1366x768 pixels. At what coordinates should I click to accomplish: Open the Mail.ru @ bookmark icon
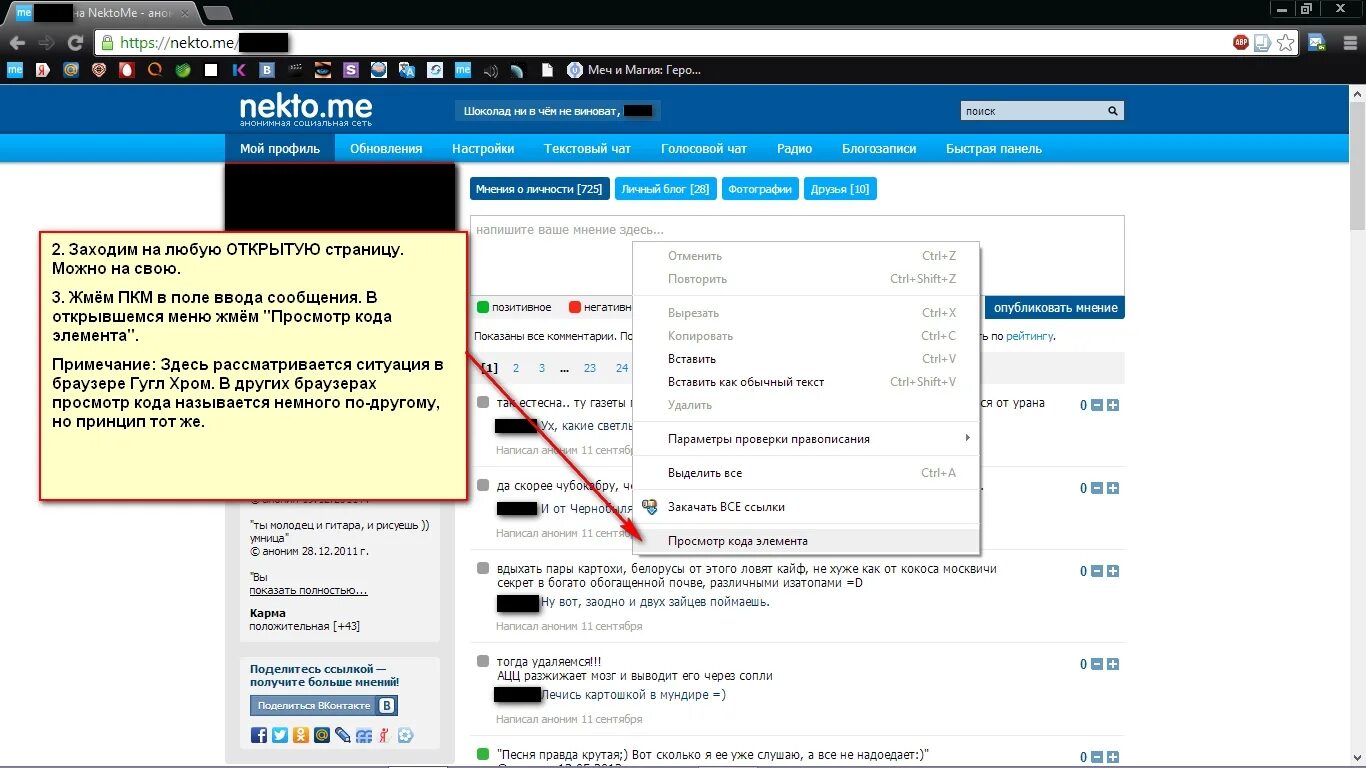click(x=71, y=70)
